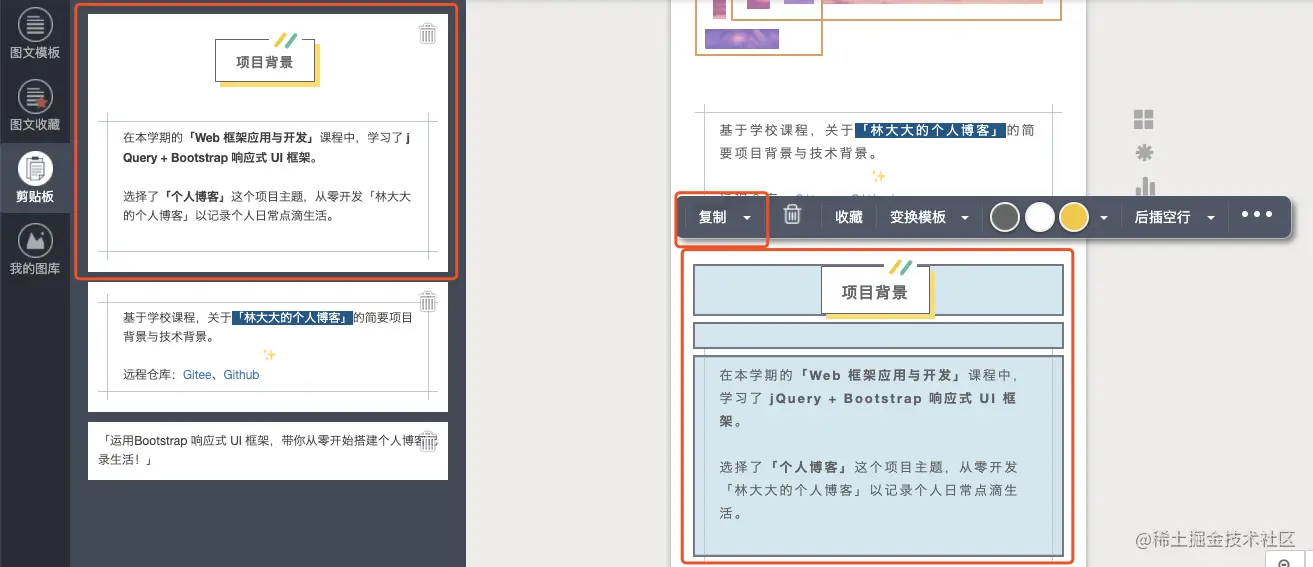Pick the dark gray color swatch
Screen dimensions: 1313x567
point(1005,217)
